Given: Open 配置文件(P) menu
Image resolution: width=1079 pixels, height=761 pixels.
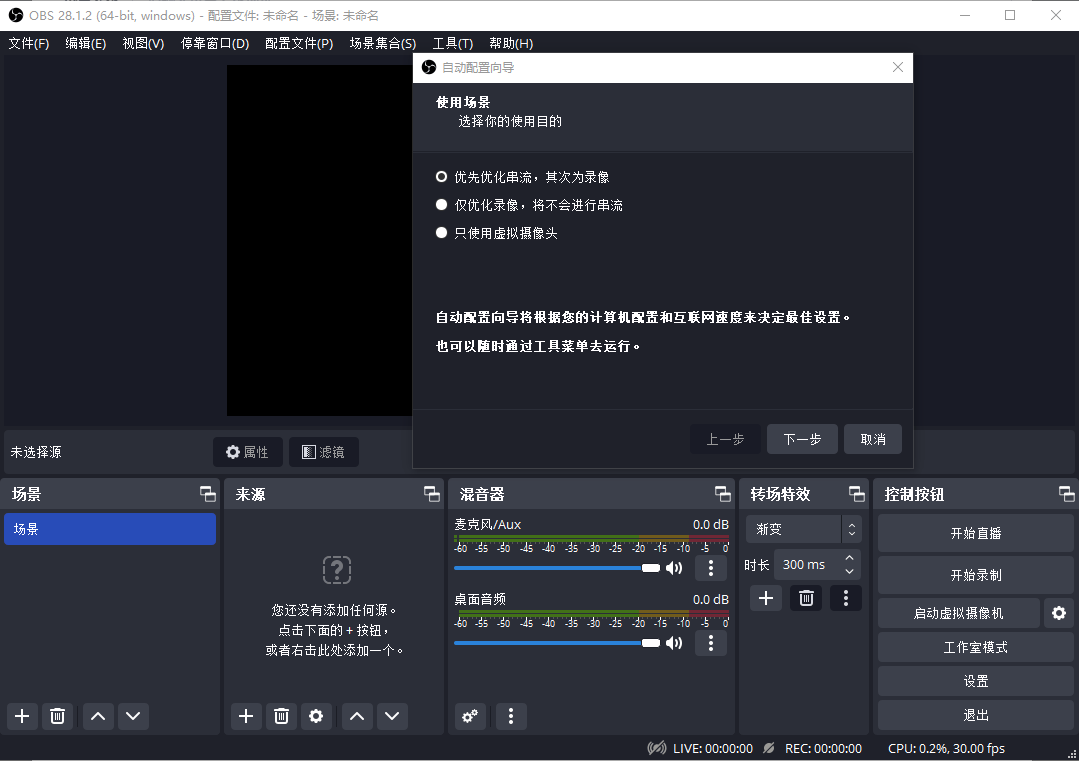Looking at the screenshot, I should point(299,43).
